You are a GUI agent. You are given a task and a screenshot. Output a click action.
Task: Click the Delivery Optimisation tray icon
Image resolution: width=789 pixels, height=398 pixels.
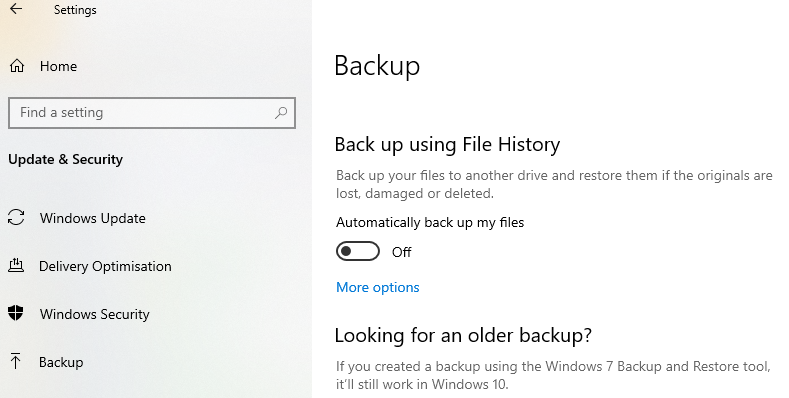point(16,266)
